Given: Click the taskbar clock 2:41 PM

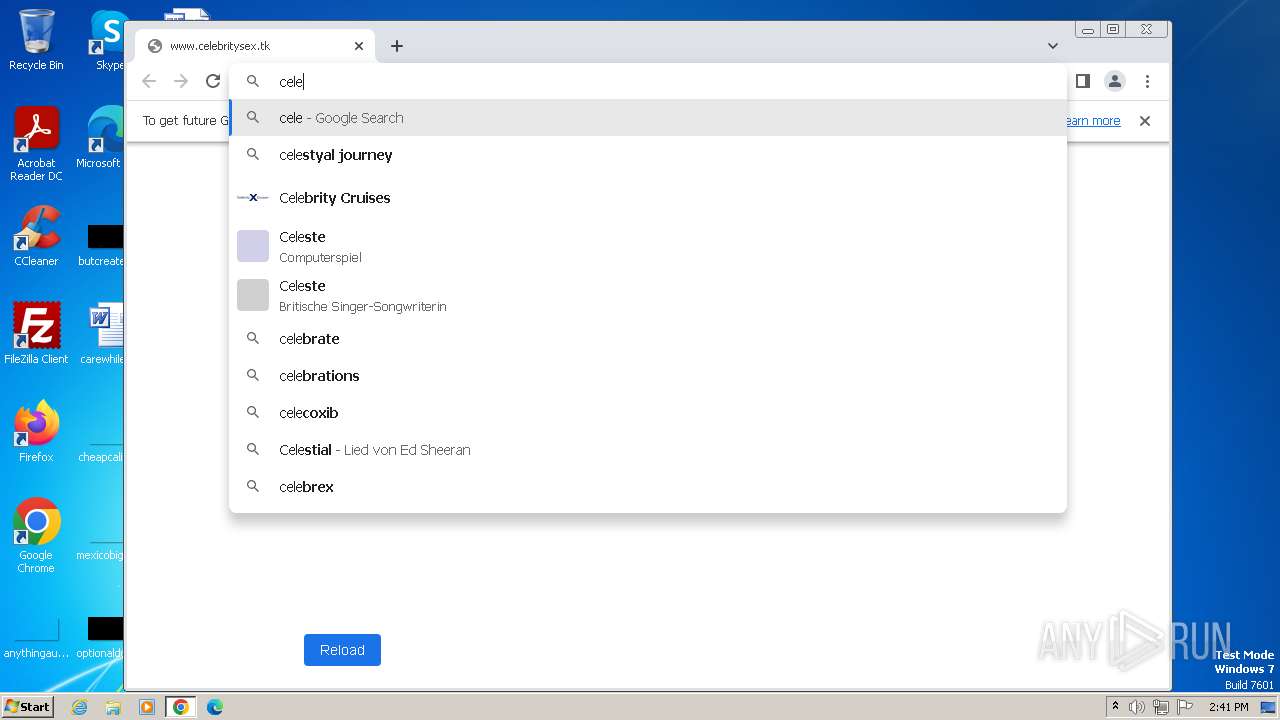Looking at the screenshot, I should [x=1228, y=707].
